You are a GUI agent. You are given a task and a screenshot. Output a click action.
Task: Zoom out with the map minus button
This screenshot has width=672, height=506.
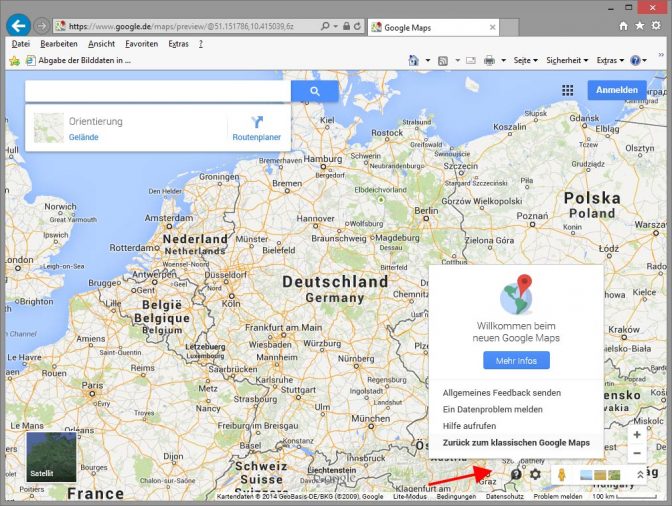point(637,453)
